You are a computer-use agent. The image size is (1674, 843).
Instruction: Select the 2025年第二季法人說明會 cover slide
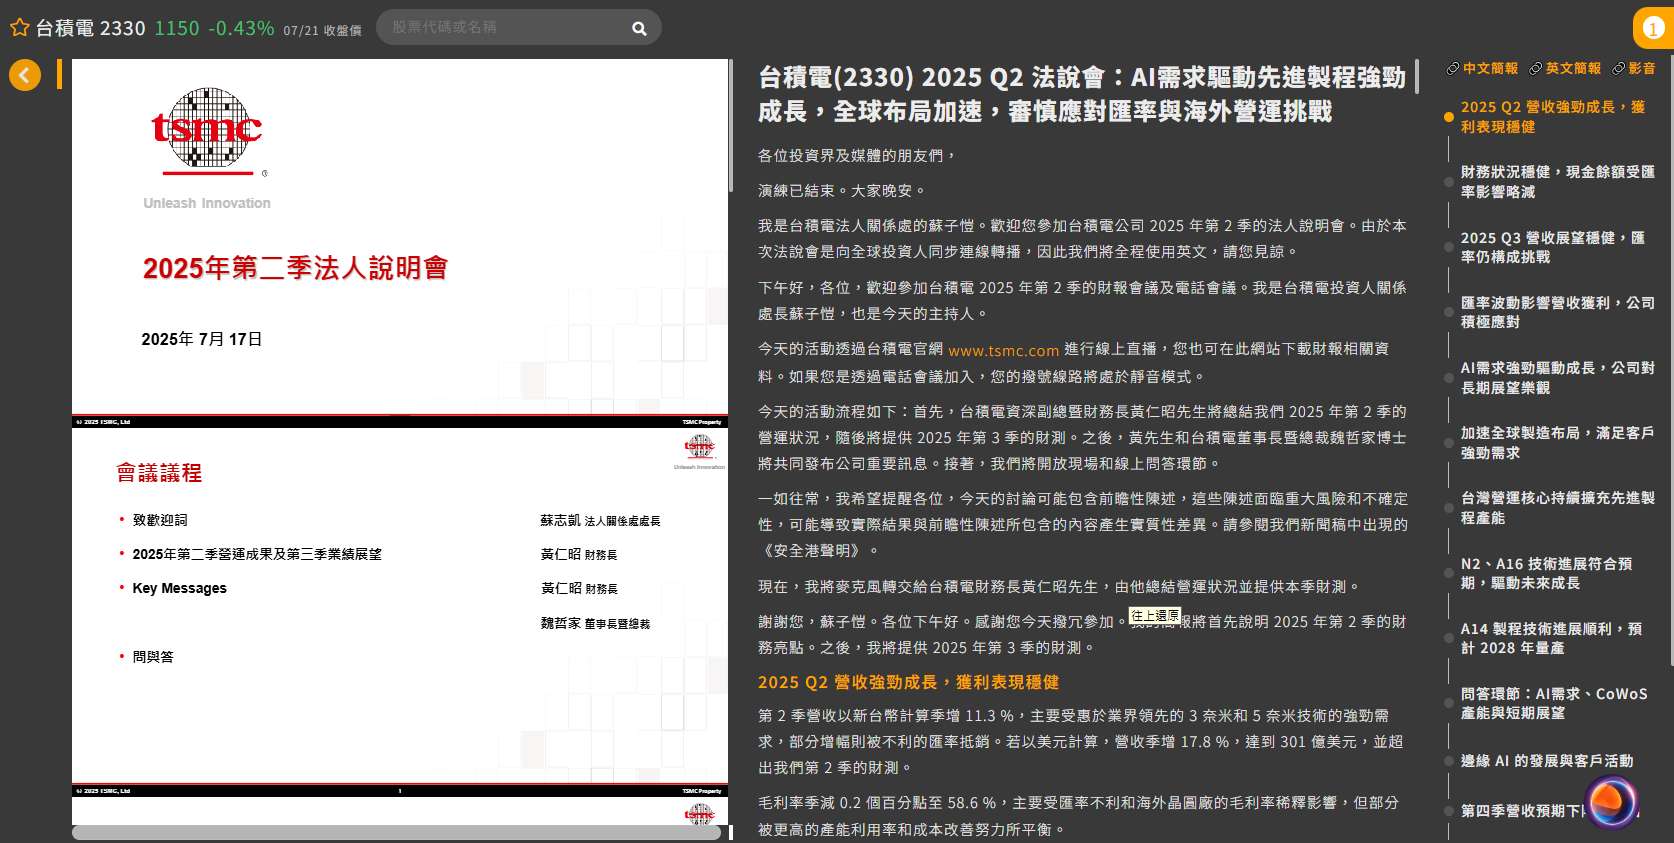pyautogui.click(x=400, y=243)
